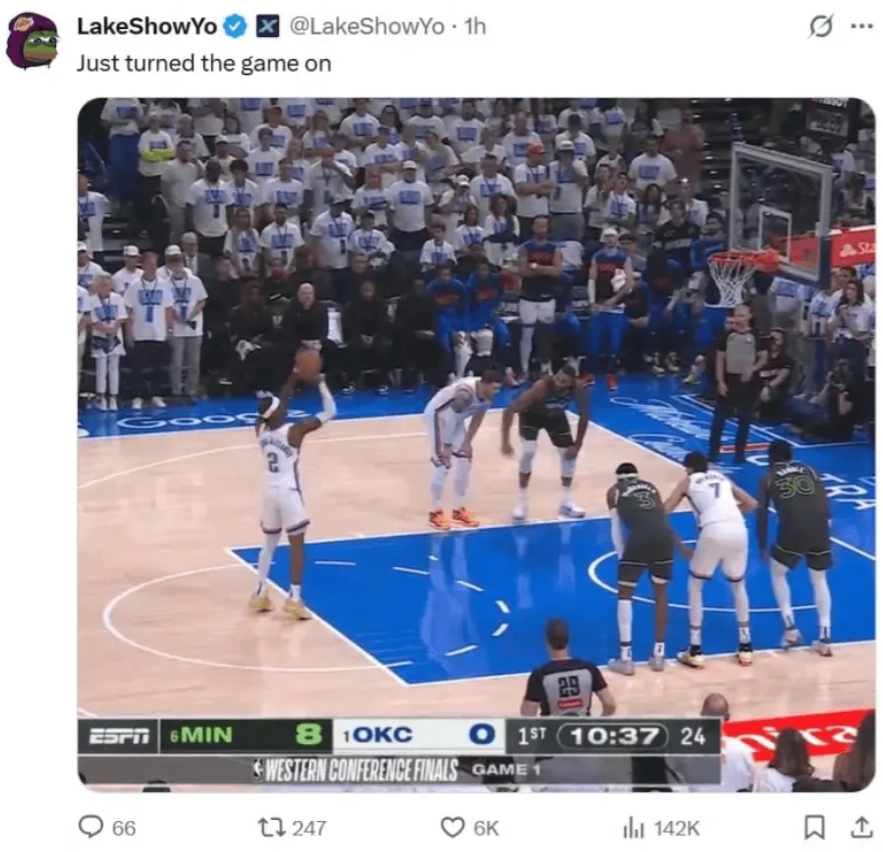Open the 1h timestamp link
The height and width of the screenshot is (852, 883).
[475, 26]
